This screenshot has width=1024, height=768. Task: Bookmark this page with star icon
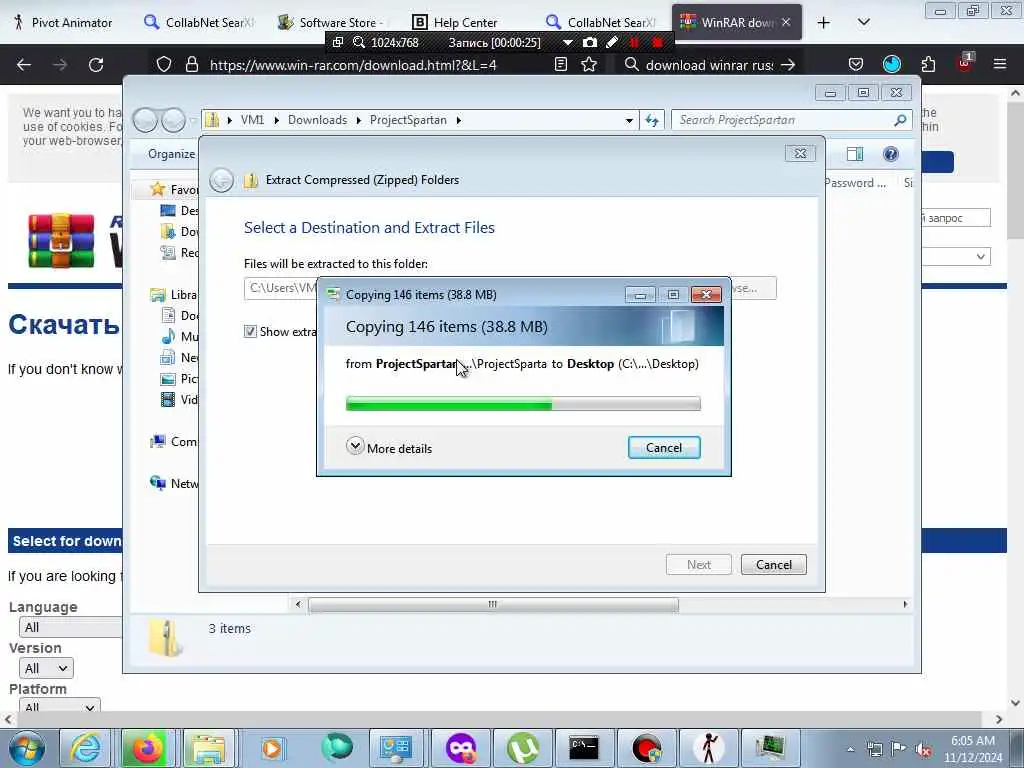click(x=589, y=65)
